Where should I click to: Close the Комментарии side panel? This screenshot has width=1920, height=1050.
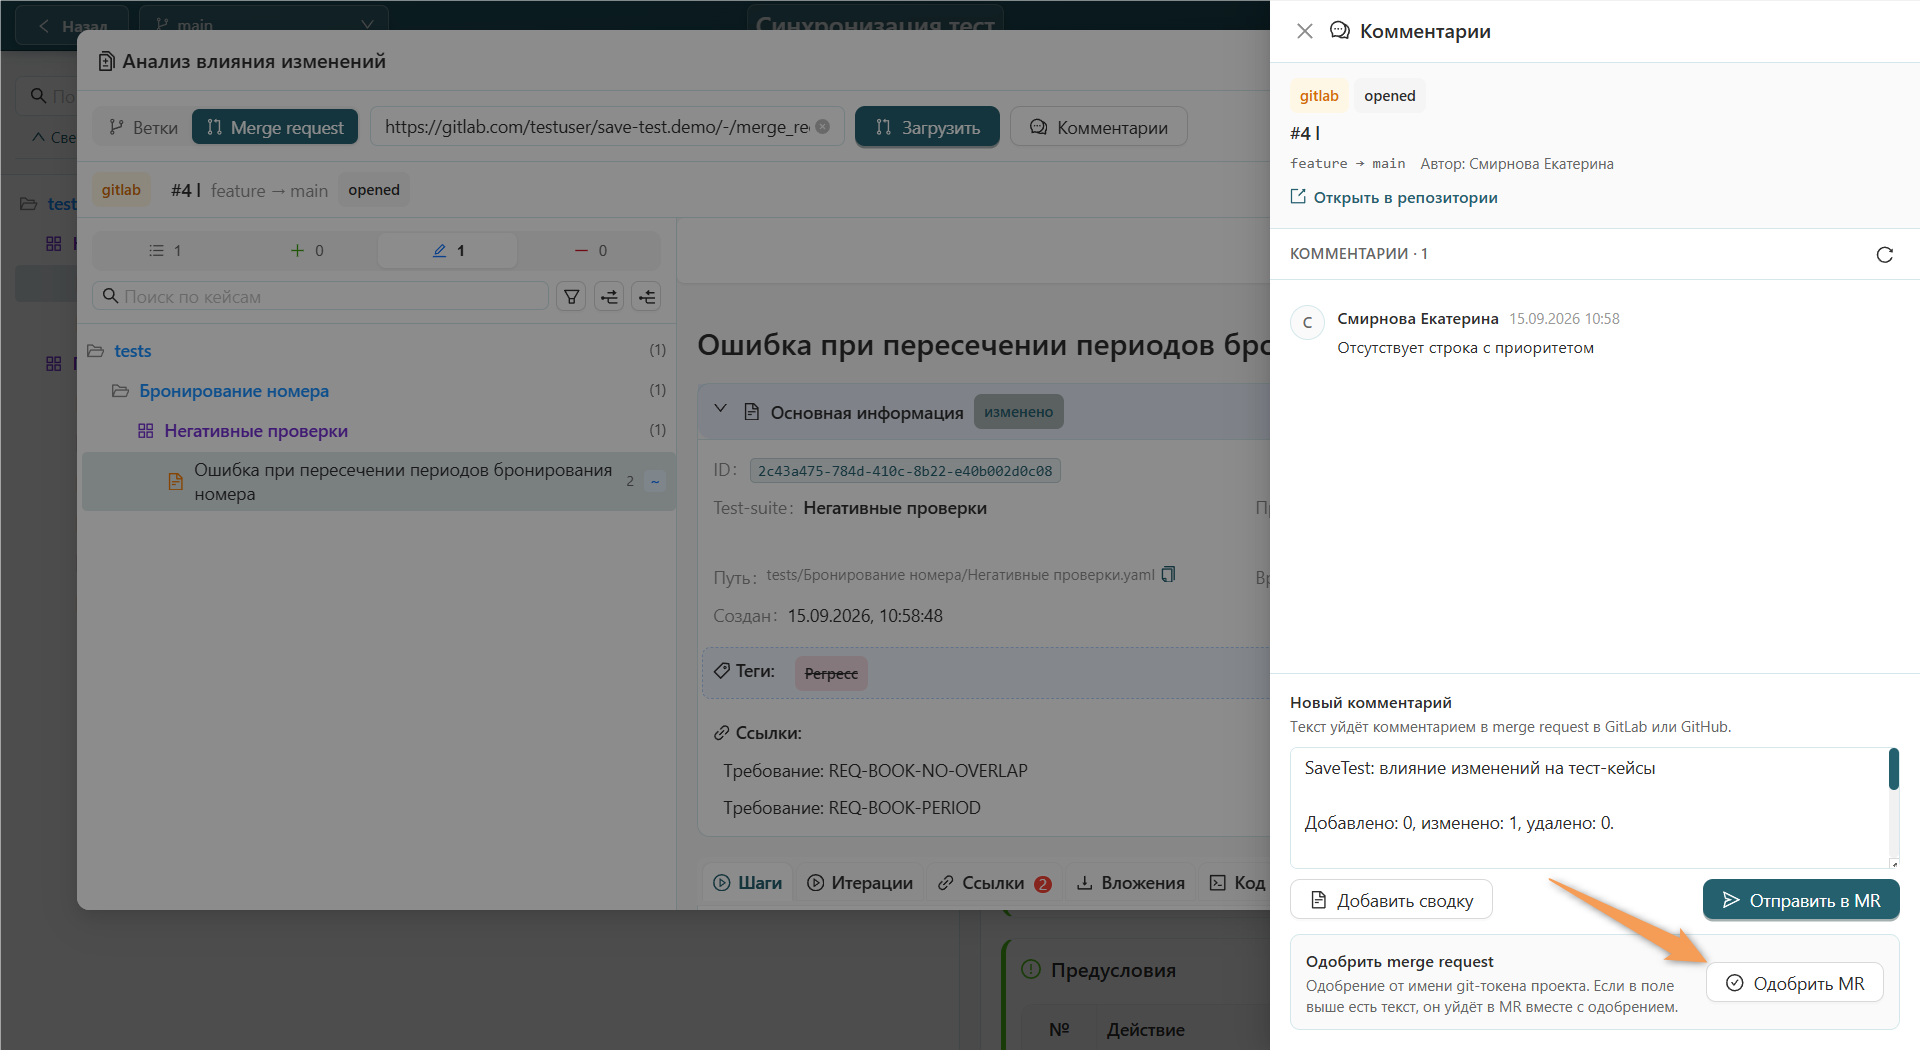(x=1305, y=31)
